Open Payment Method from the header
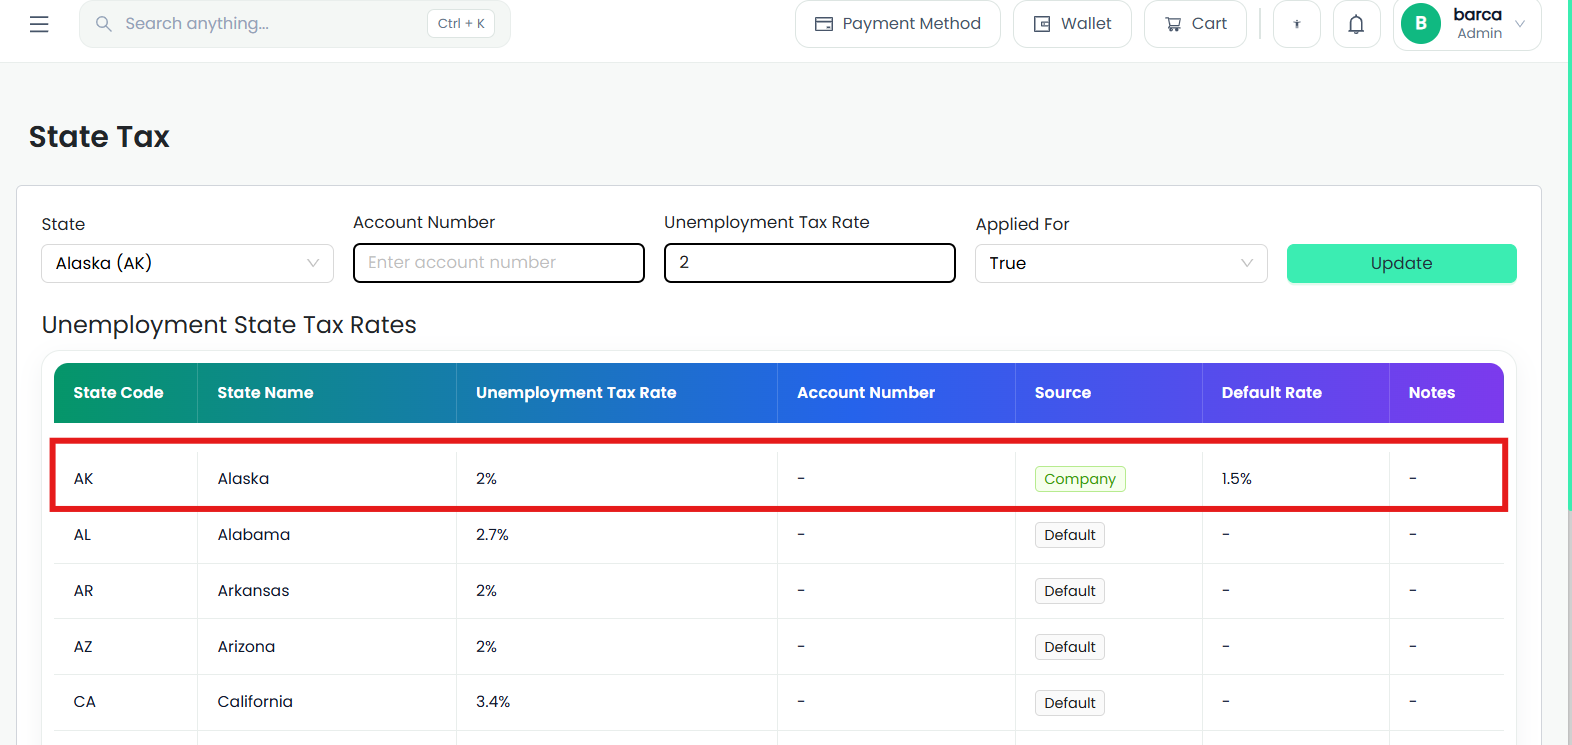The width and height of the screenshot is (1572, 745). point(898,24)
